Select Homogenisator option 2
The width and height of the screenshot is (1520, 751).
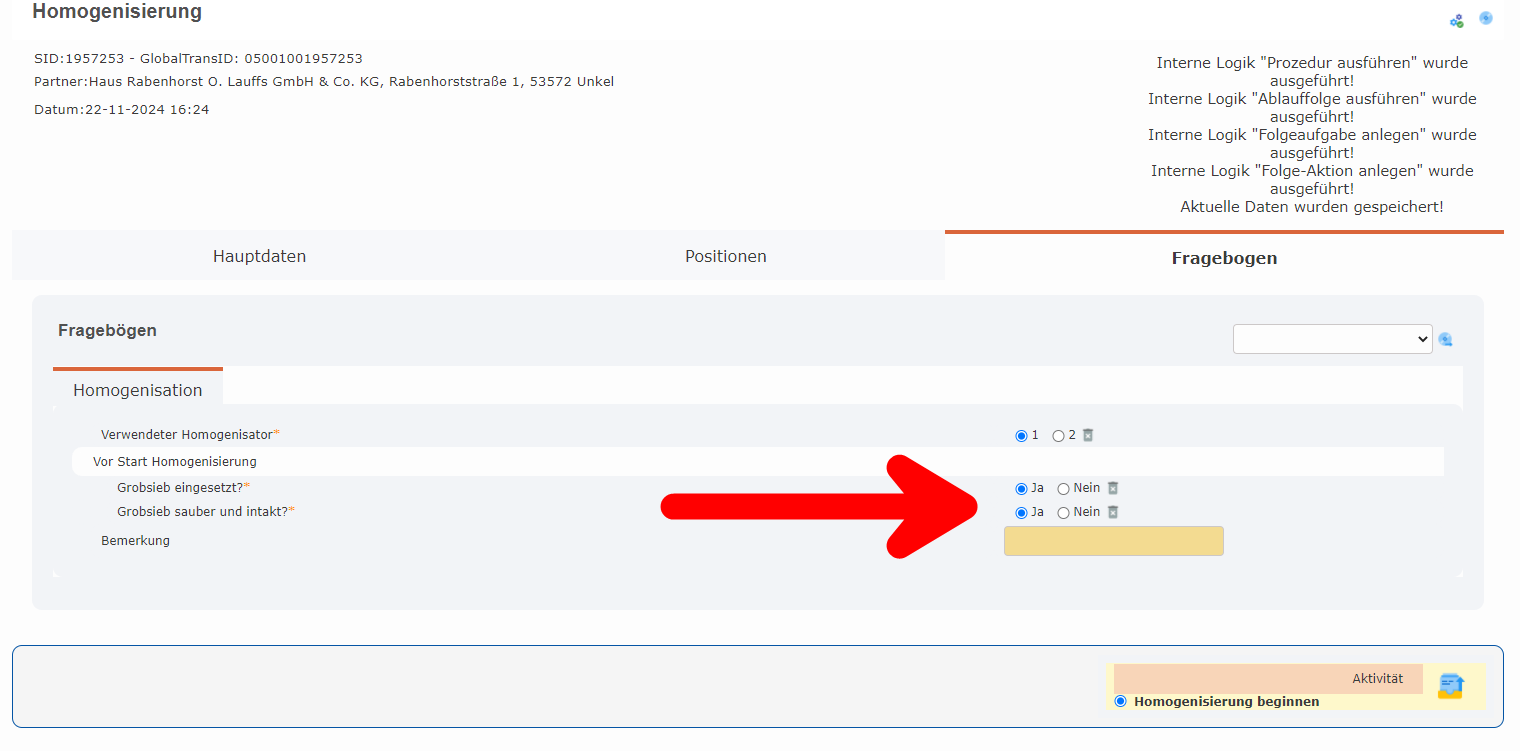[1058, 436]
